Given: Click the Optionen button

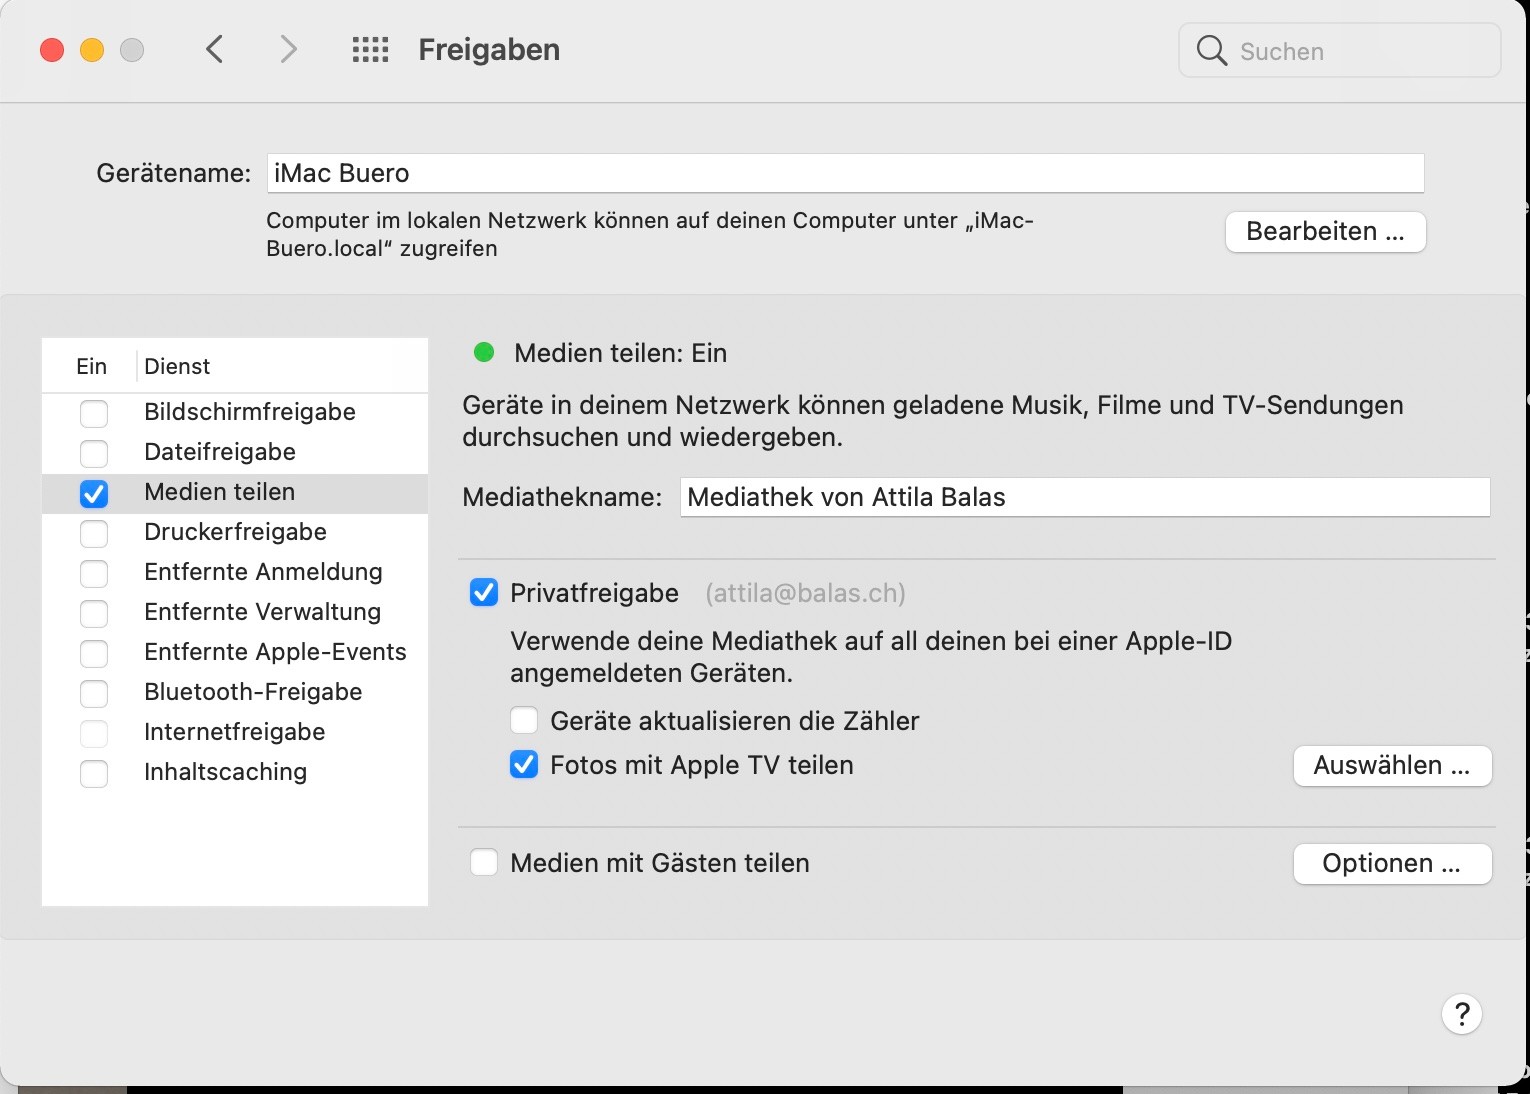Looking at the screenshot, I should click(x=1391, y=864).
